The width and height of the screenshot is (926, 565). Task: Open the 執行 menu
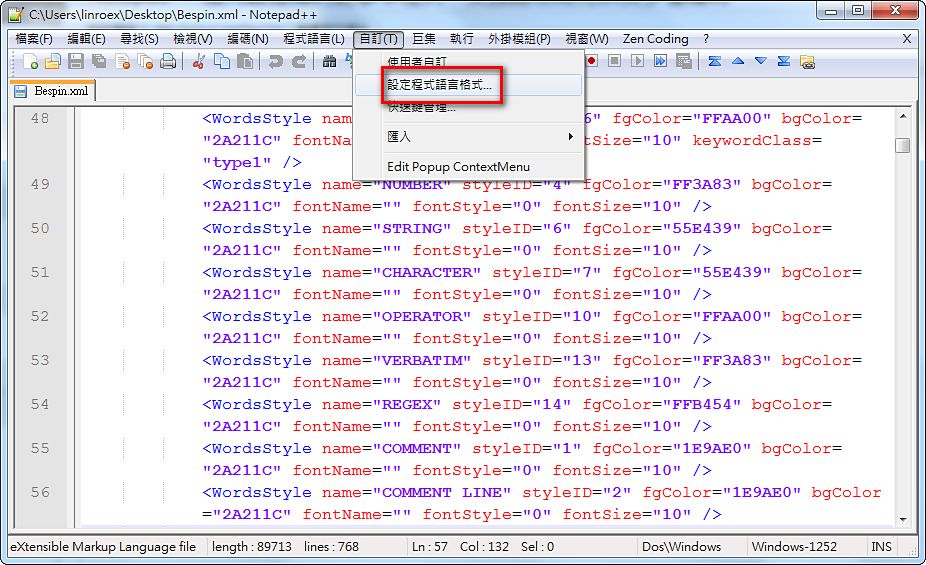tap(461, 39)
